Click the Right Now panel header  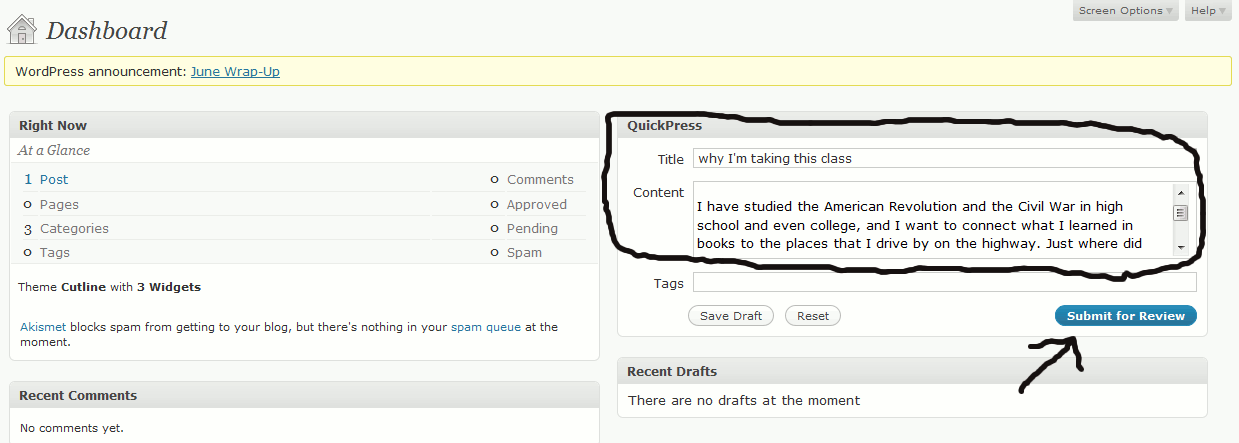(304, 125)
